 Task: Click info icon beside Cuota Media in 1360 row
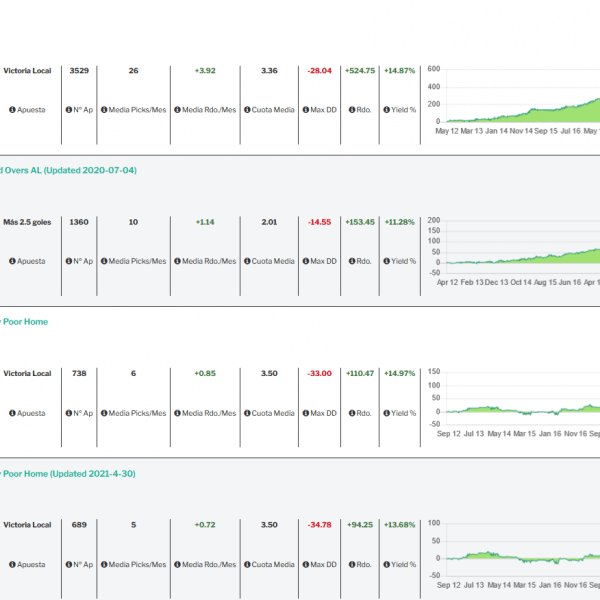[247, 261]
